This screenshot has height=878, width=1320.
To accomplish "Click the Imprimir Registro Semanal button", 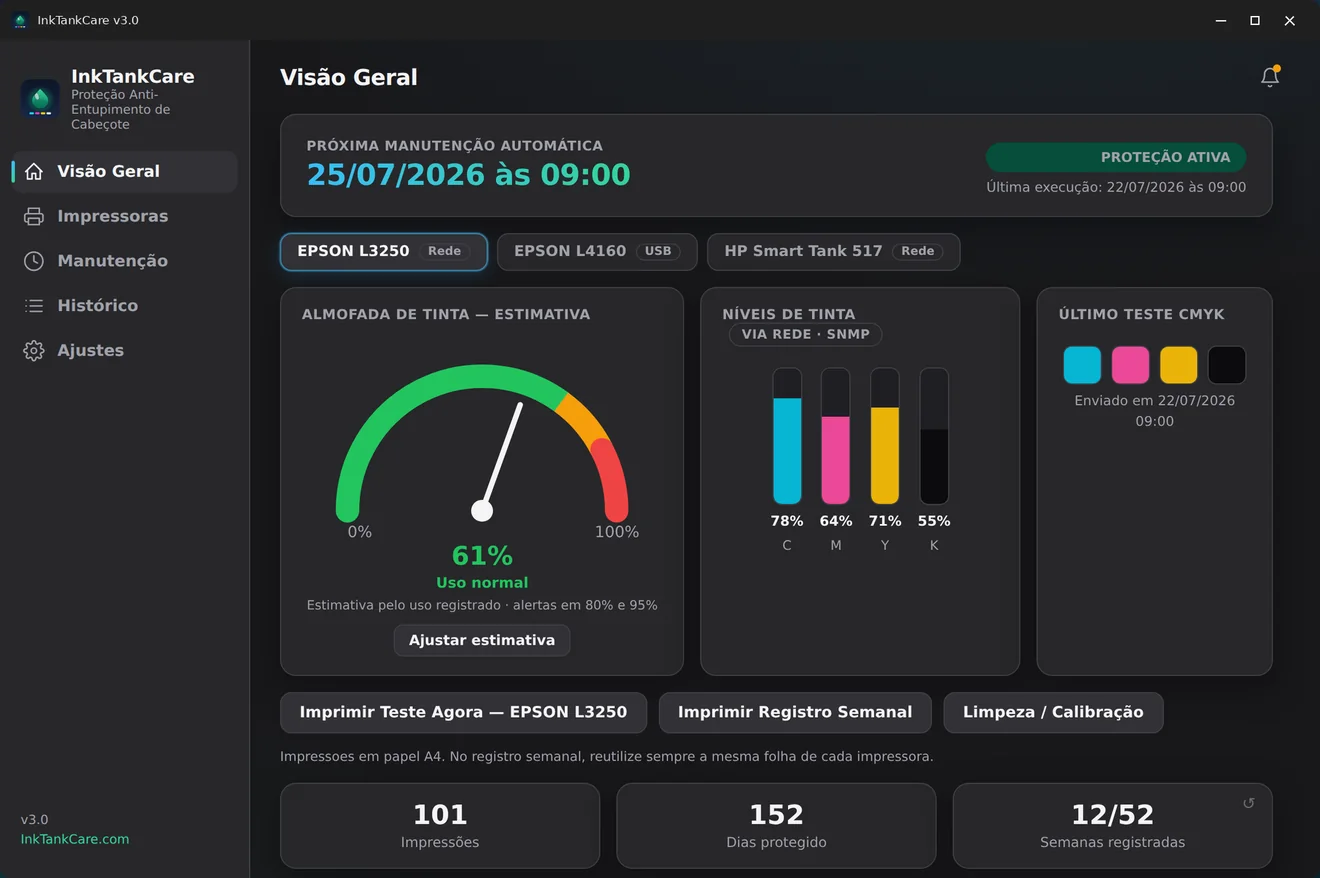I will pos(795,713).
